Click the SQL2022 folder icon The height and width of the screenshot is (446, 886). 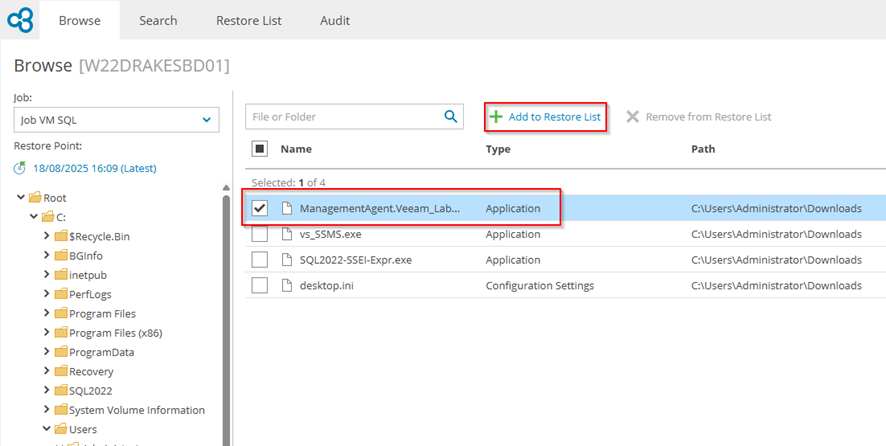click(x=61, y=391)
